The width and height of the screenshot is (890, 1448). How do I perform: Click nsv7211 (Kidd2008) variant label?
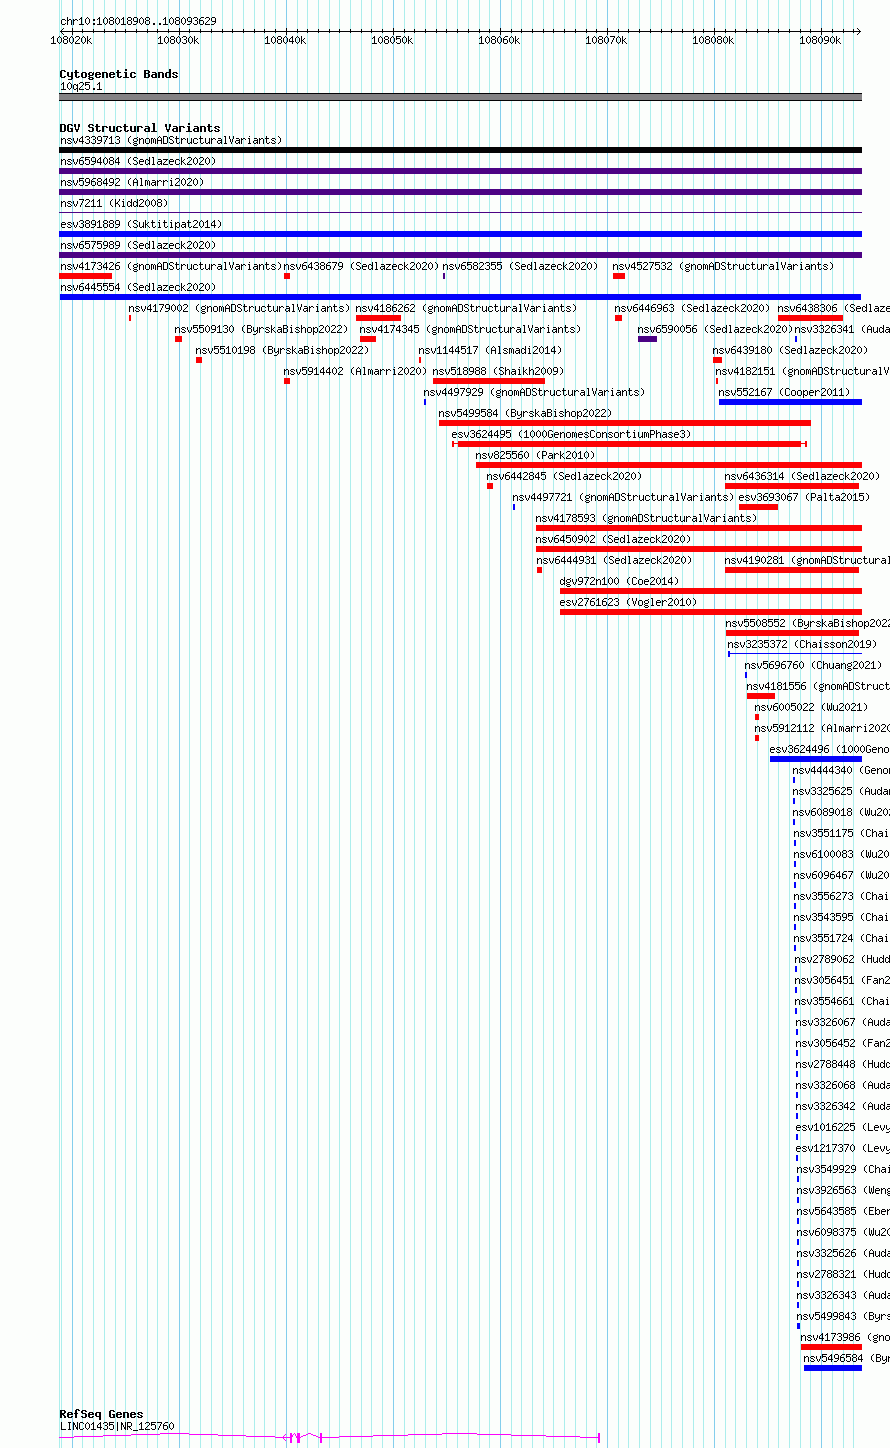click(114, 203)
